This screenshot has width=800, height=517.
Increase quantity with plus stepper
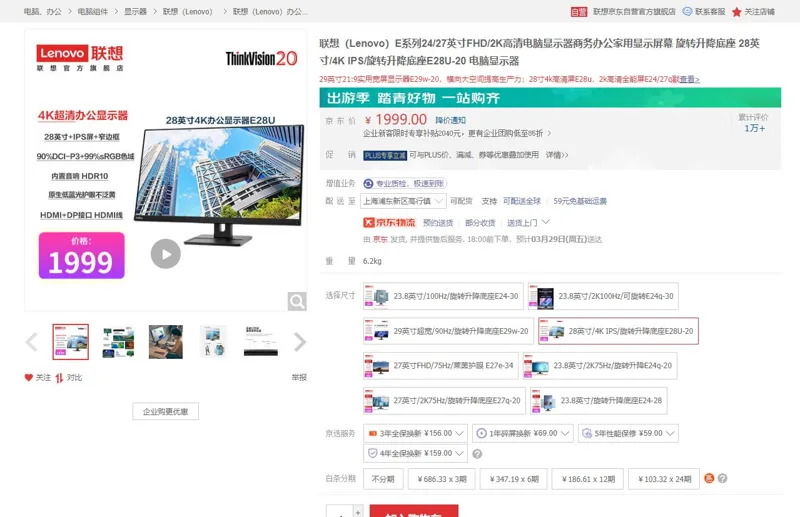click(x=358, y=511)
